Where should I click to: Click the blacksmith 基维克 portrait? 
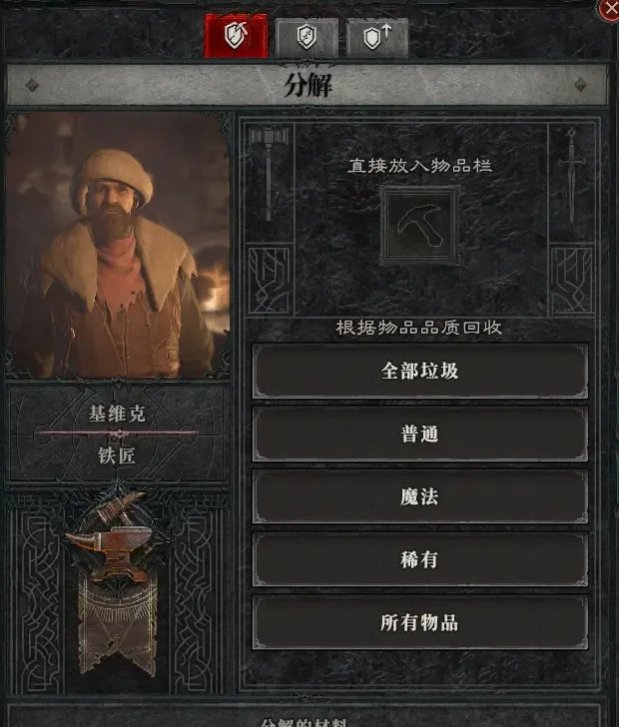point(118,246)
